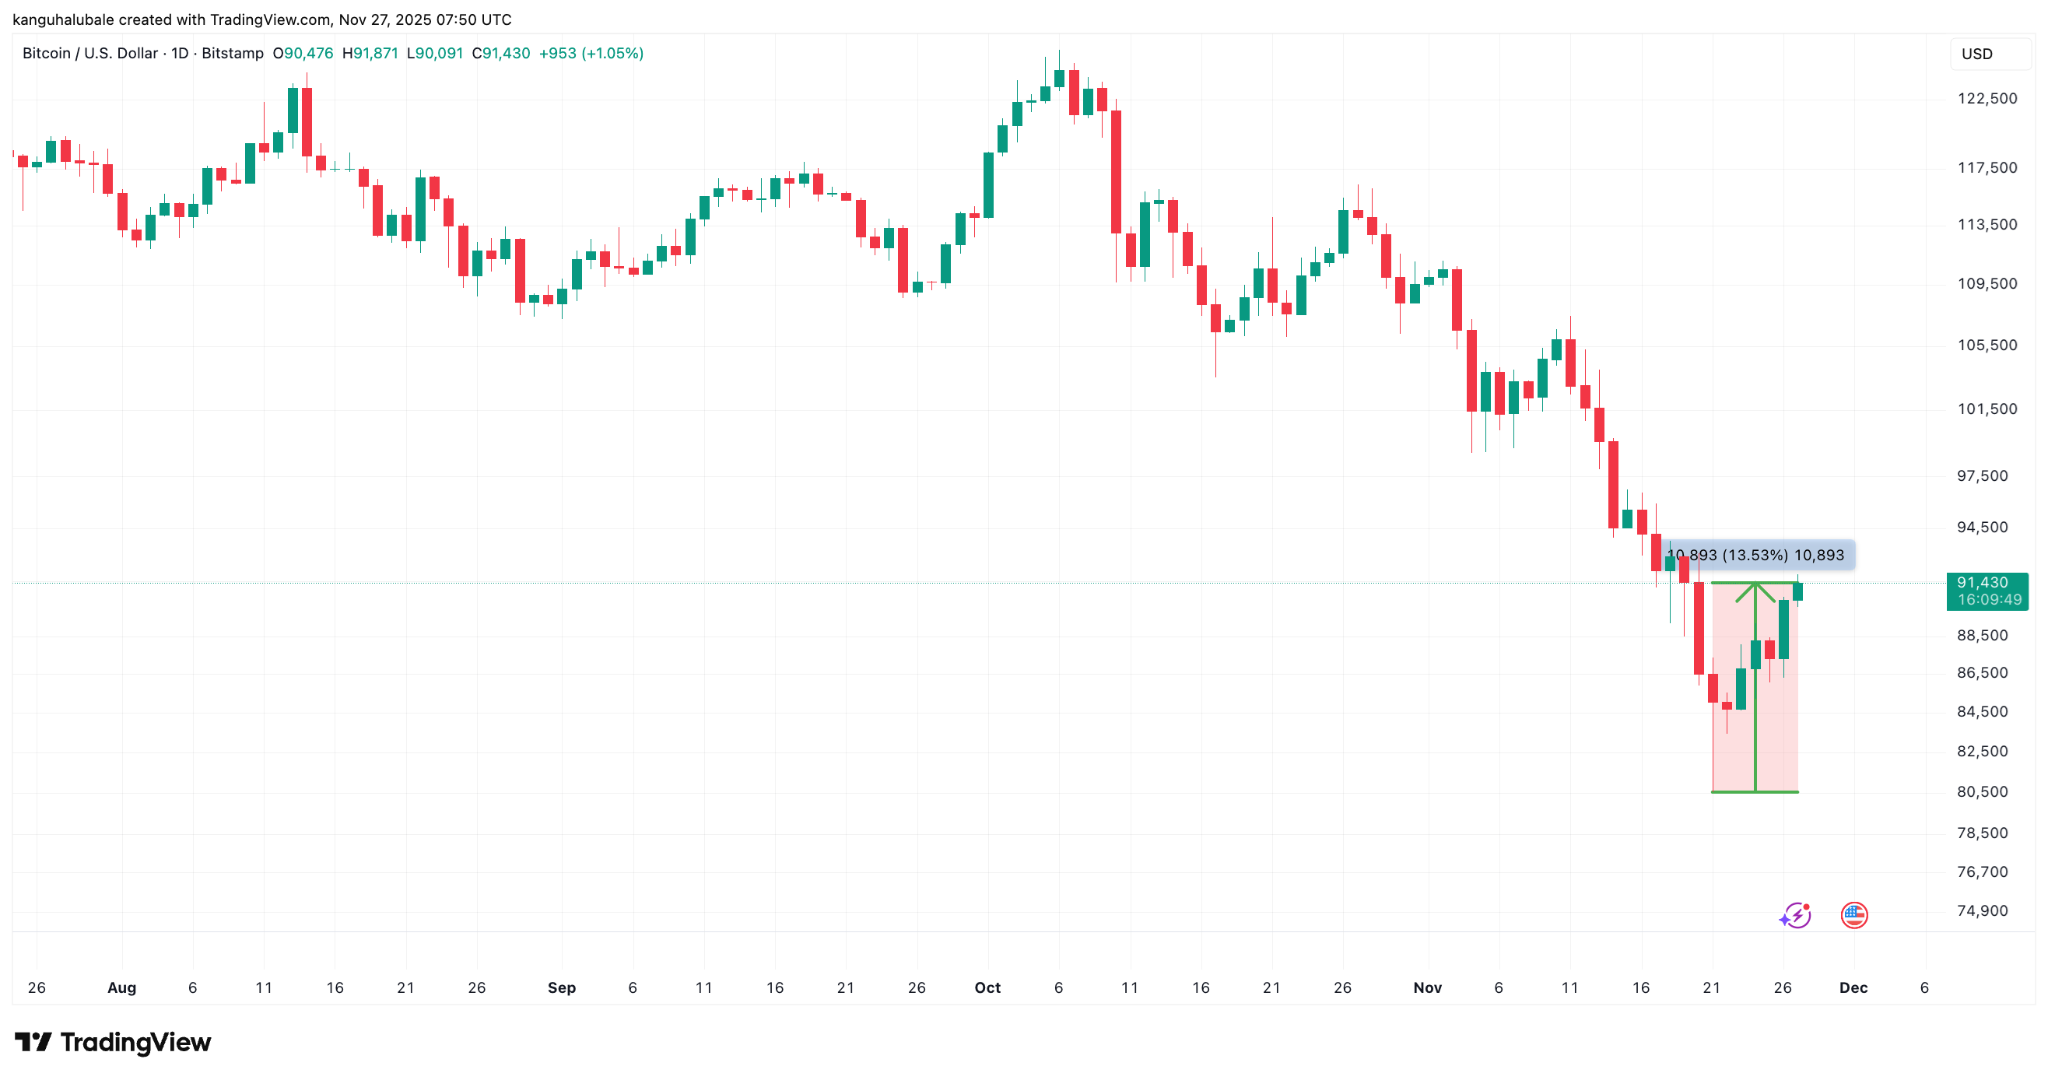Click the 80,500 price scale label
2048x1079 pixels.
(x=1982, y=792)
